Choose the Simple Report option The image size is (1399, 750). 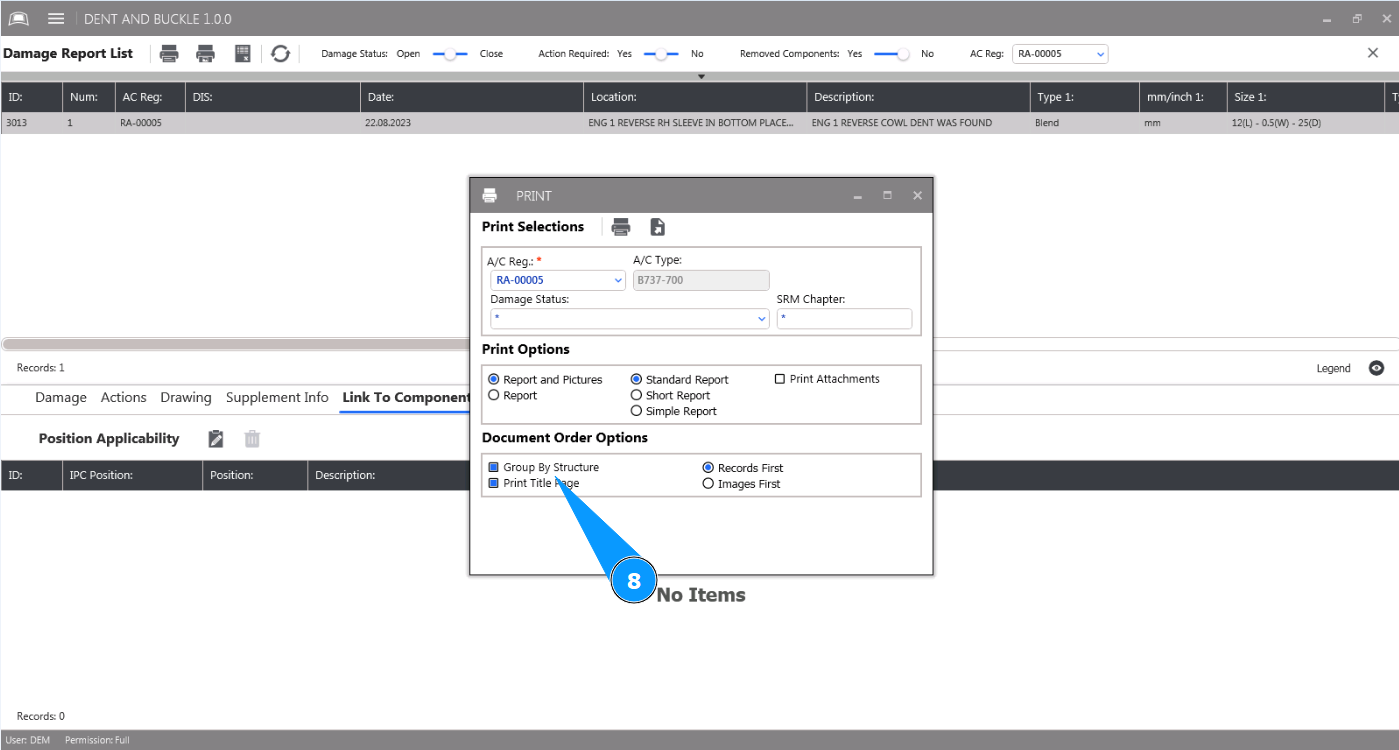636,411
